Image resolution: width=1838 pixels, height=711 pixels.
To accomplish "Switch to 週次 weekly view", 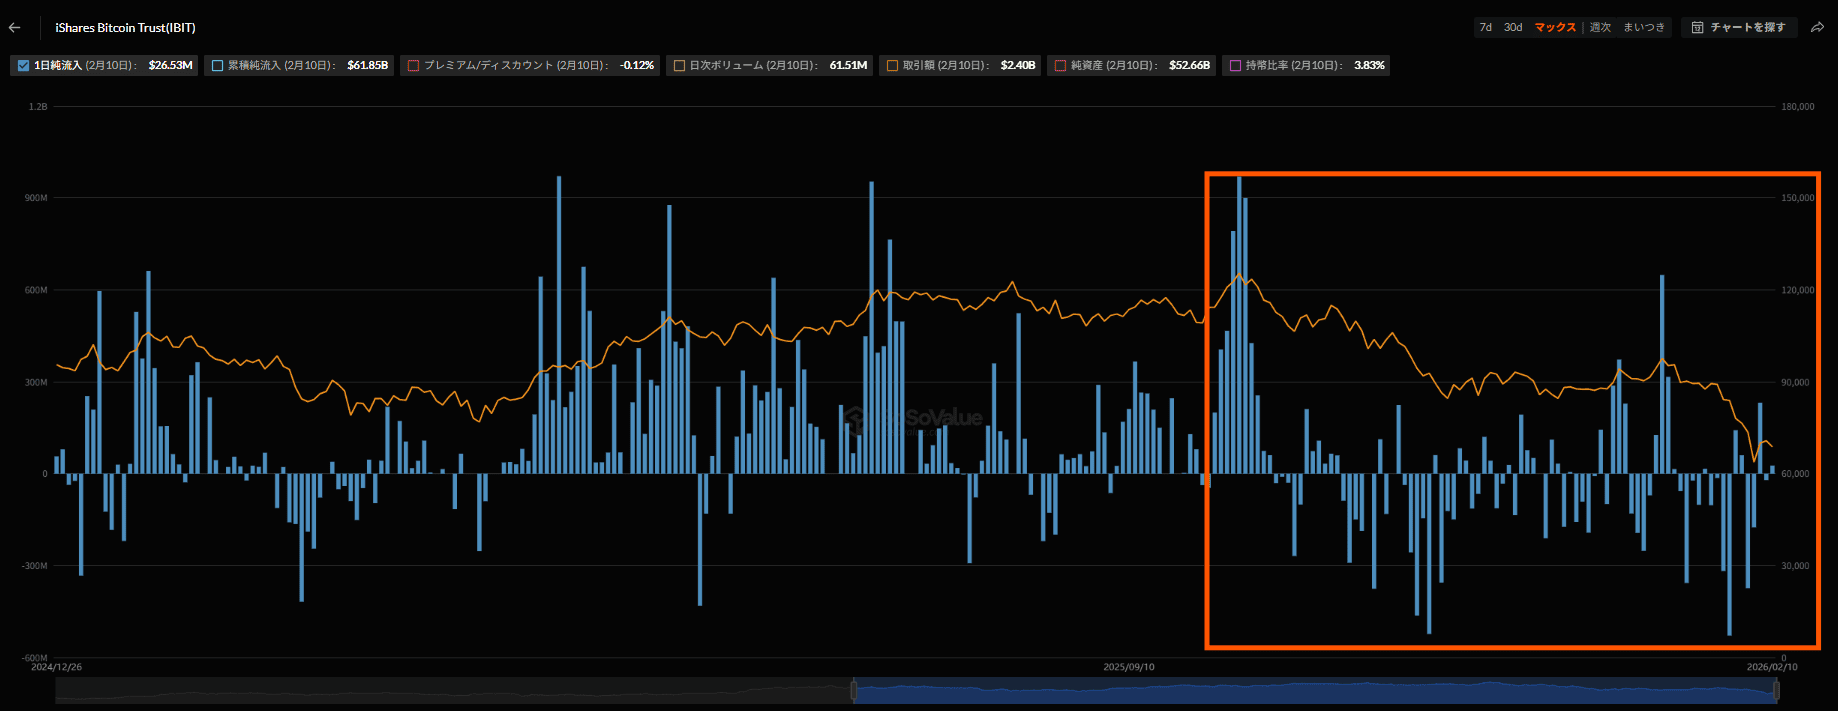I will (x=1600, y=27).
